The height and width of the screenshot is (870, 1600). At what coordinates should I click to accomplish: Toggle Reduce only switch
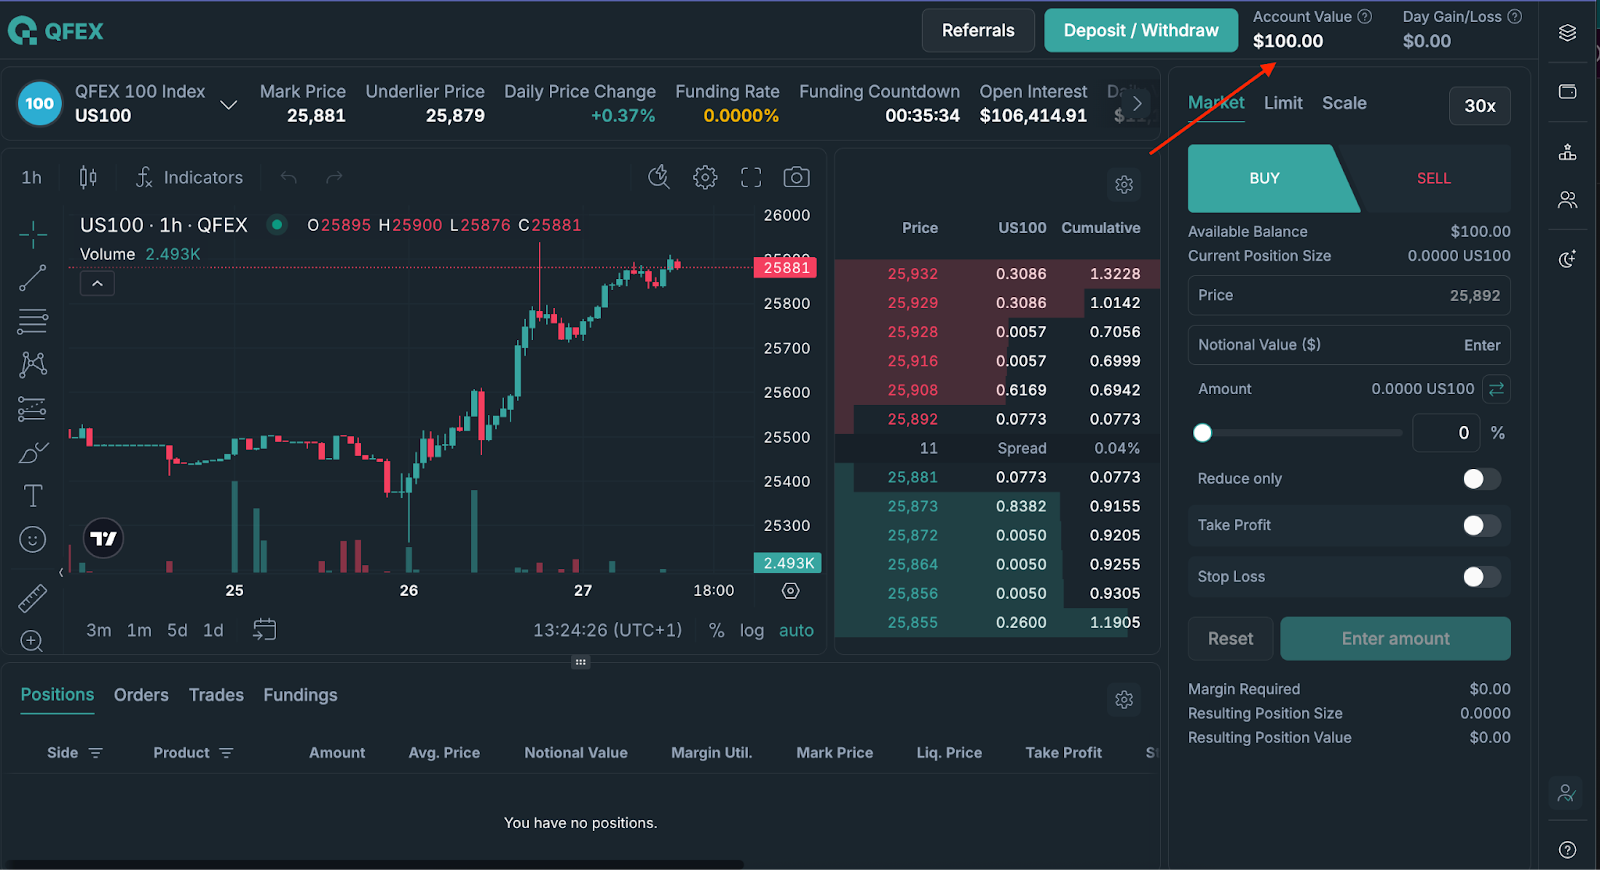[1481, 479]
